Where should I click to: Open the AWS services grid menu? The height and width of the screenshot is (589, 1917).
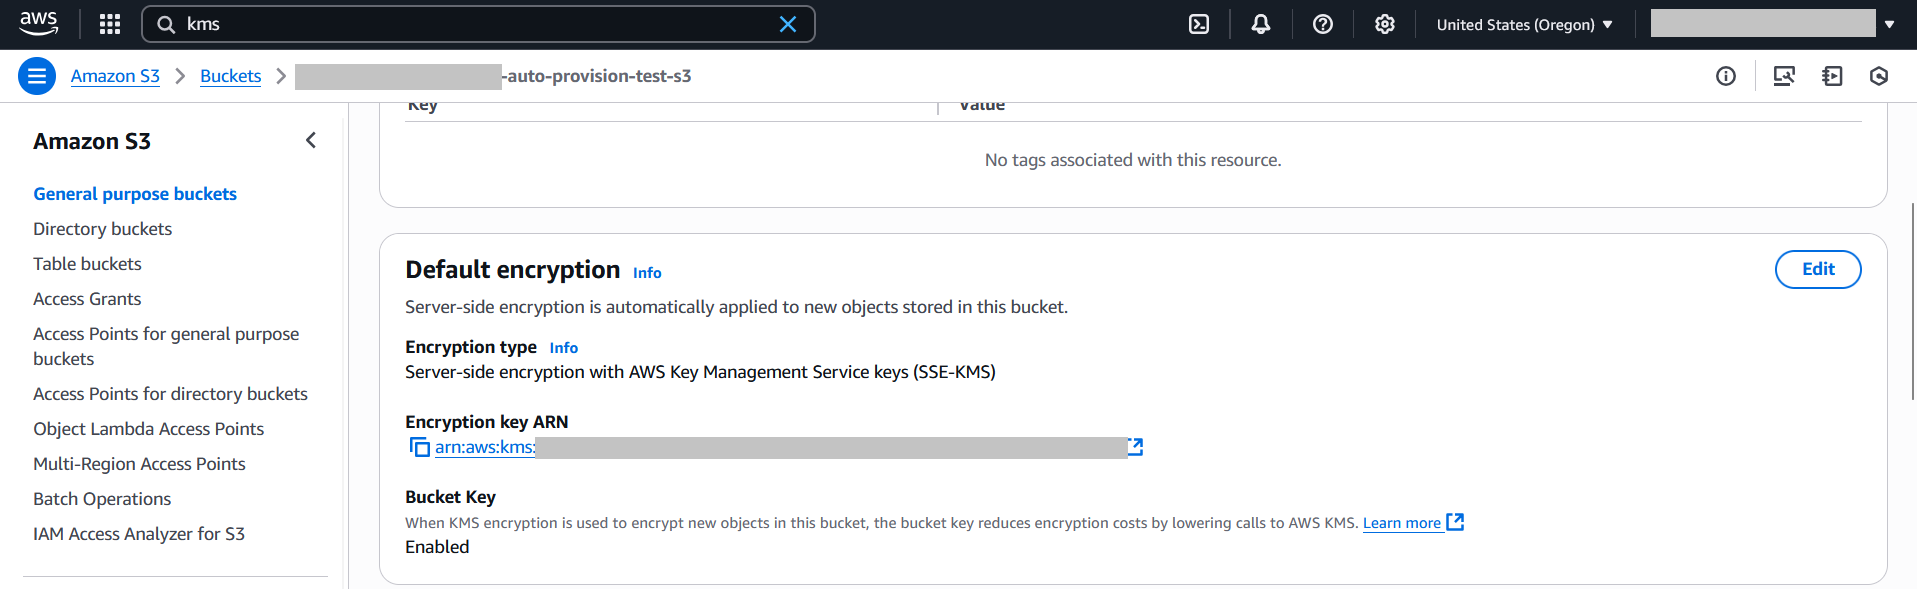(x=110, y=24)
